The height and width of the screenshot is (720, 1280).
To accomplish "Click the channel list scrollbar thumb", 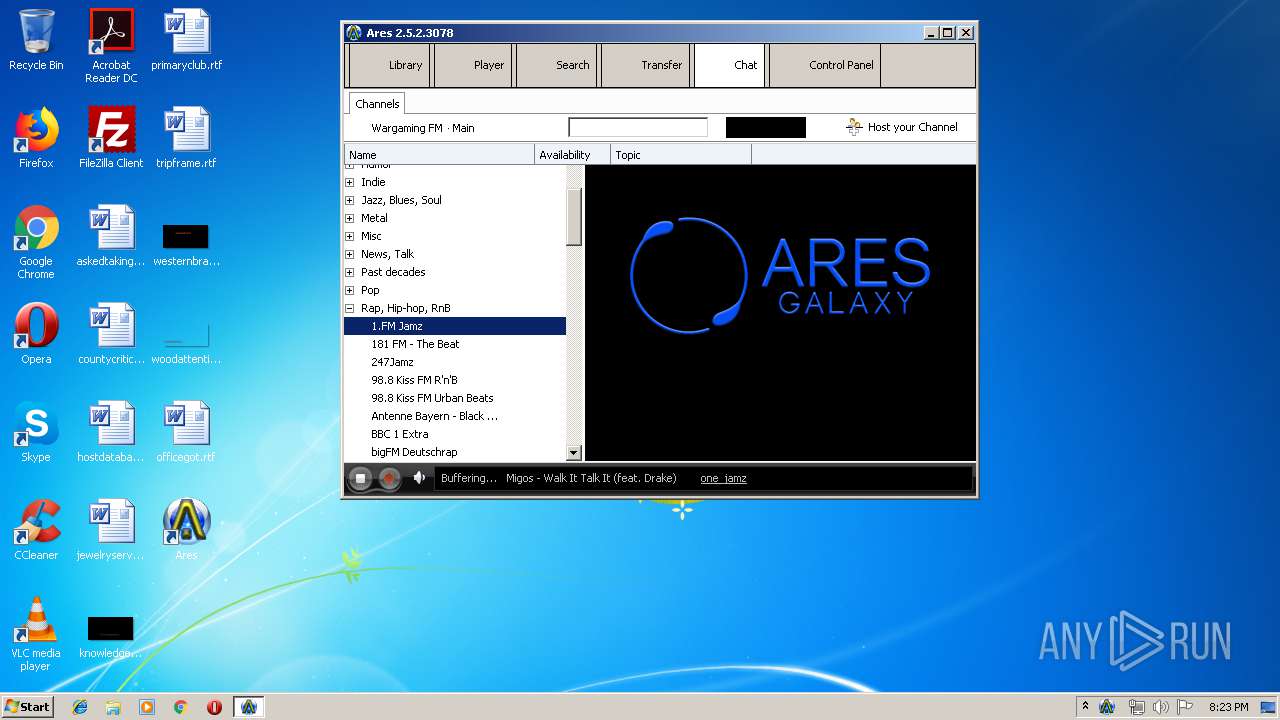I will [574, 216].
